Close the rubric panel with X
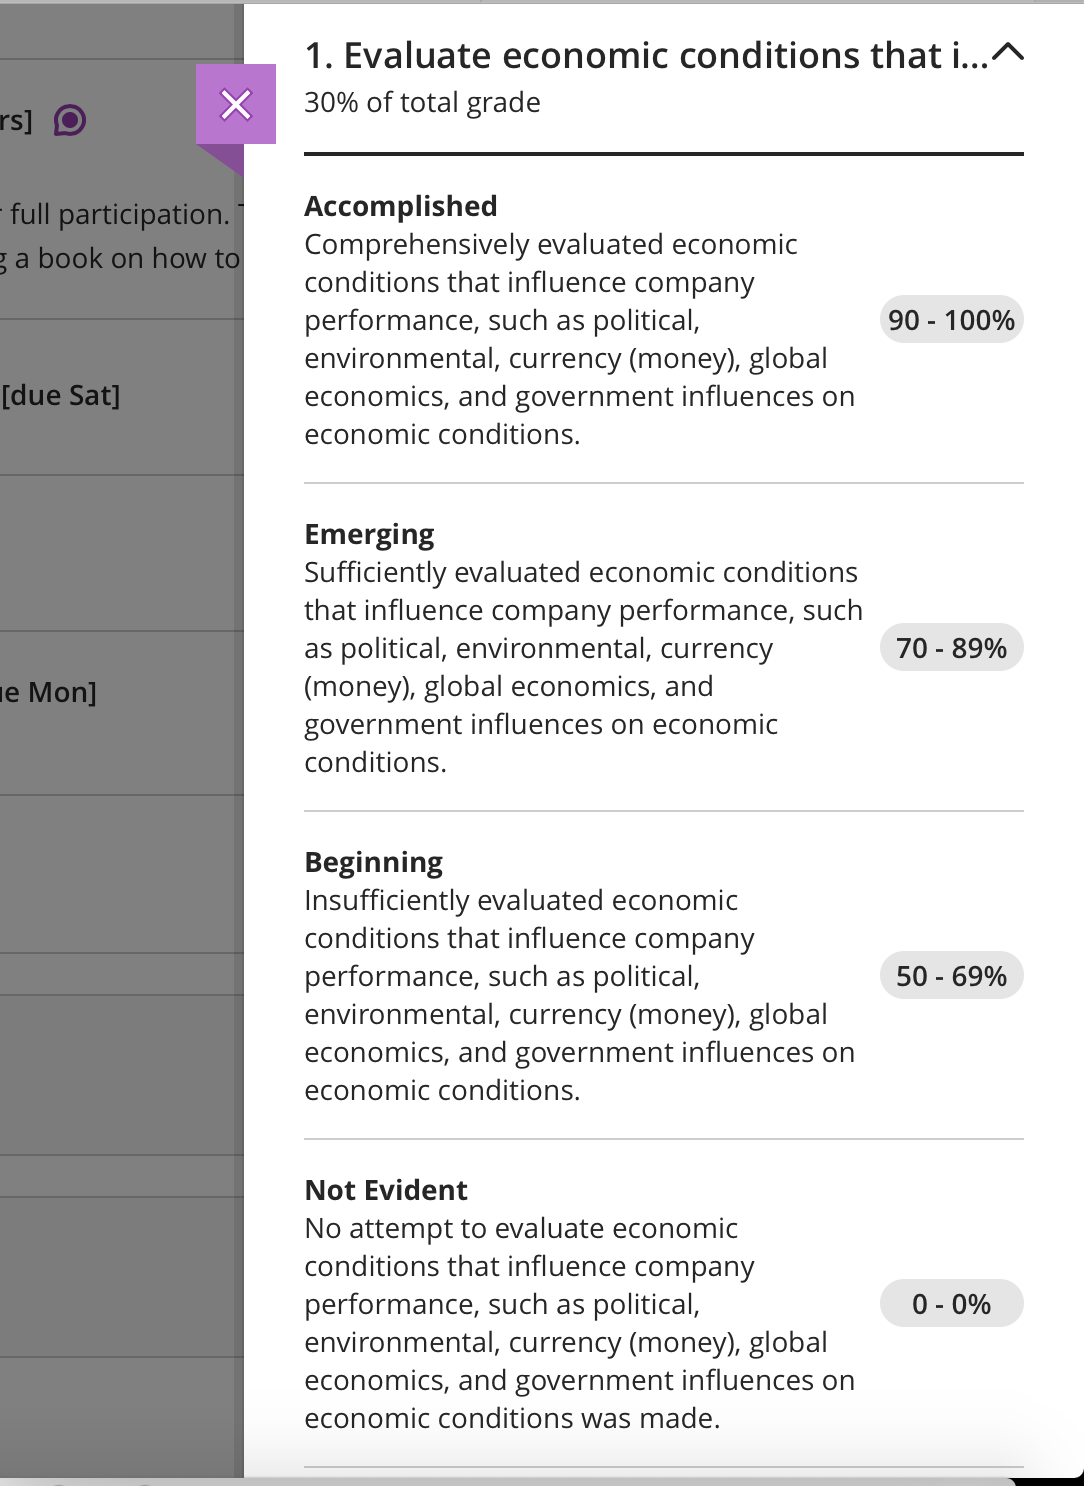 click(236, 104)
